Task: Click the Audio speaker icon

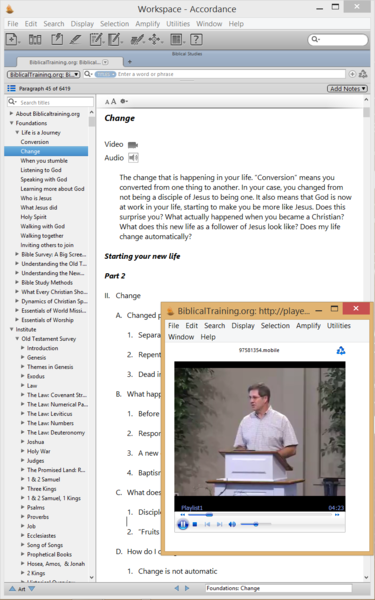Action: pos(133,158)
